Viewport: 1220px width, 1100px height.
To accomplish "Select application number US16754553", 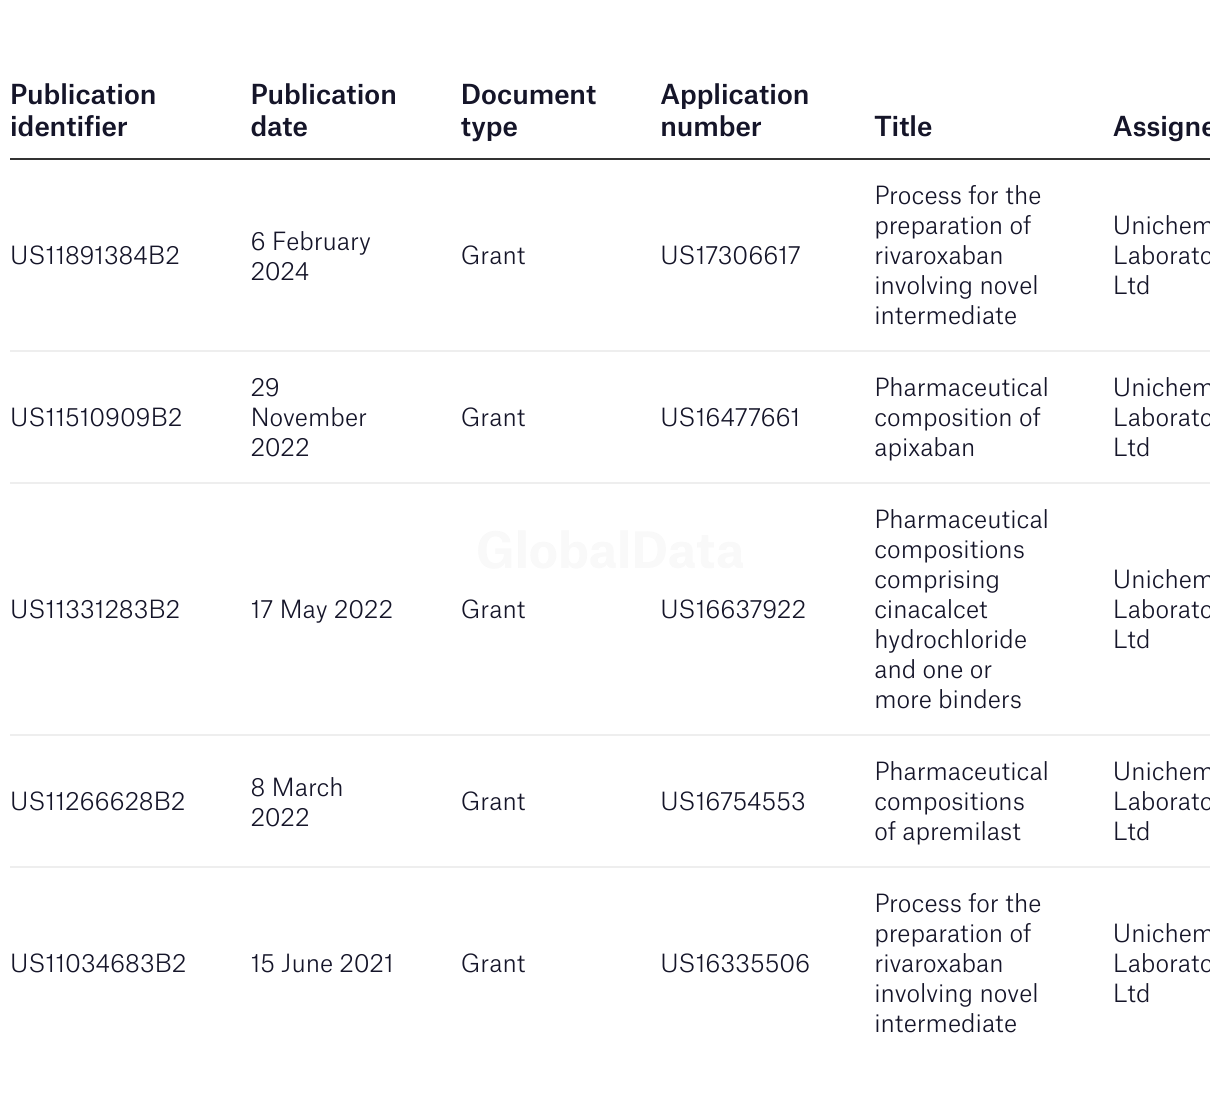I will [x=733, y=802].
